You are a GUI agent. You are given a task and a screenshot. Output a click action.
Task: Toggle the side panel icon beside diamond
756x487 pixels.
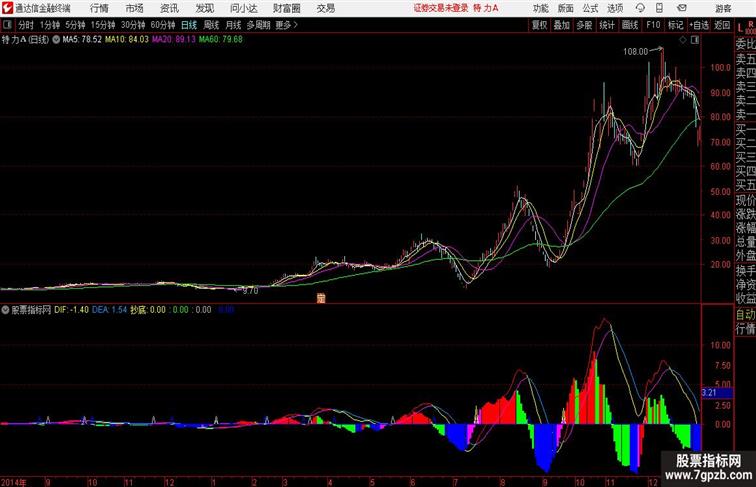click(x=695, y=40)
